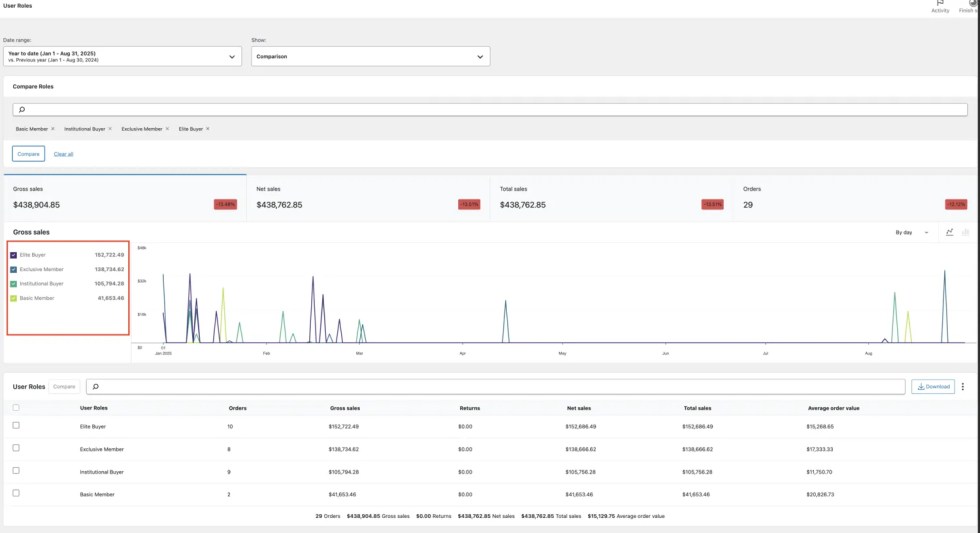Switch chart to line view icon

coord(949,232)
